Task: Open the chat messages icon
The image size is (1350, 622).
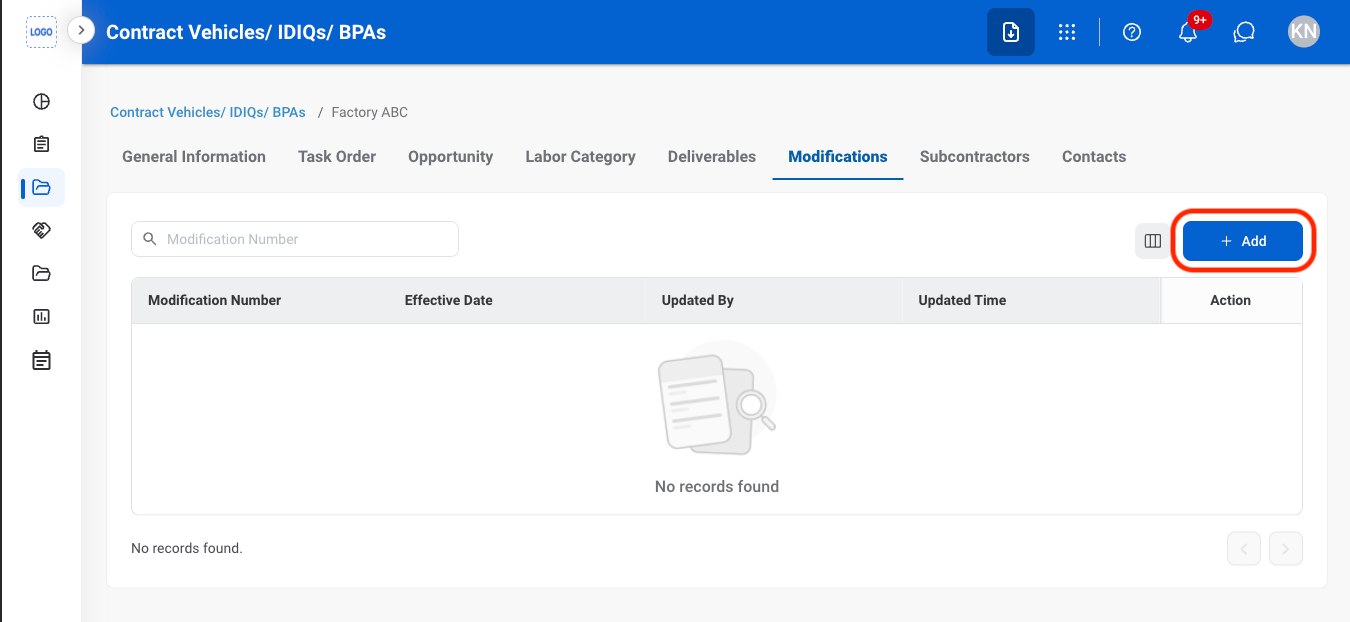Action: (x=1244, y=32)
